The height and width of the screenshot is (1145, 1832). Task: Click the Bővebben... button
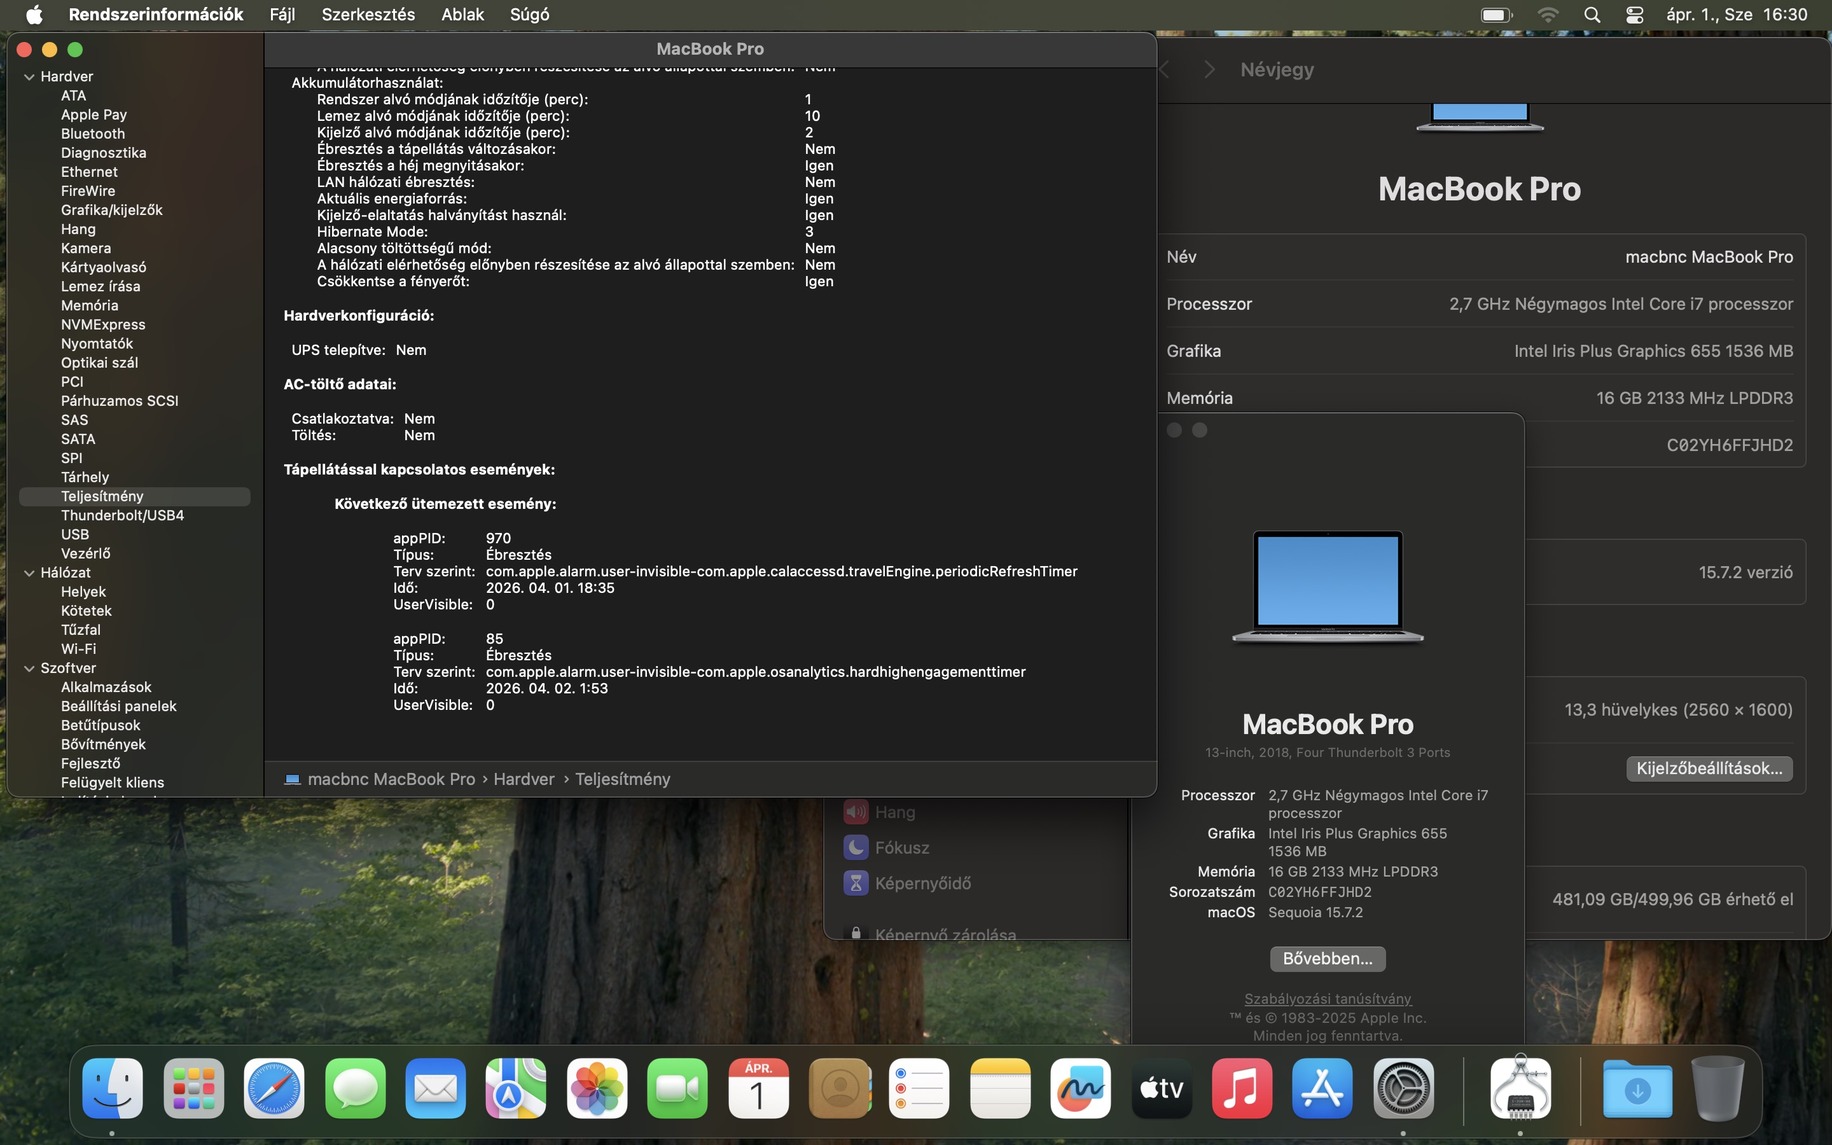(x=1327, y=958)
